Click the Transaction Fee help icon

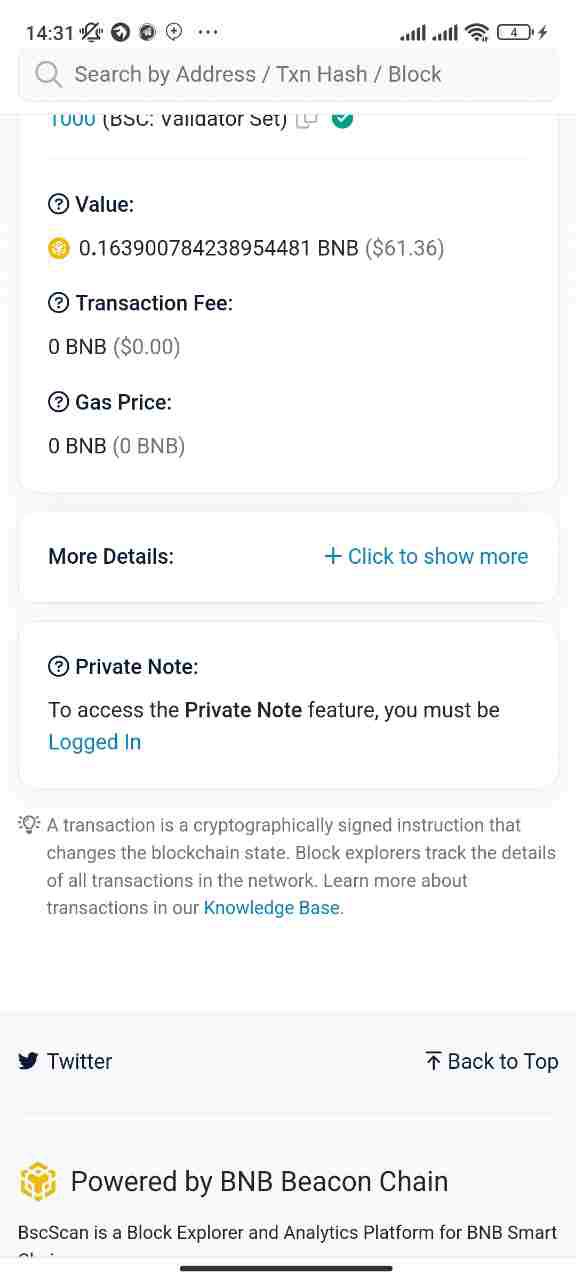coord(59,303)
